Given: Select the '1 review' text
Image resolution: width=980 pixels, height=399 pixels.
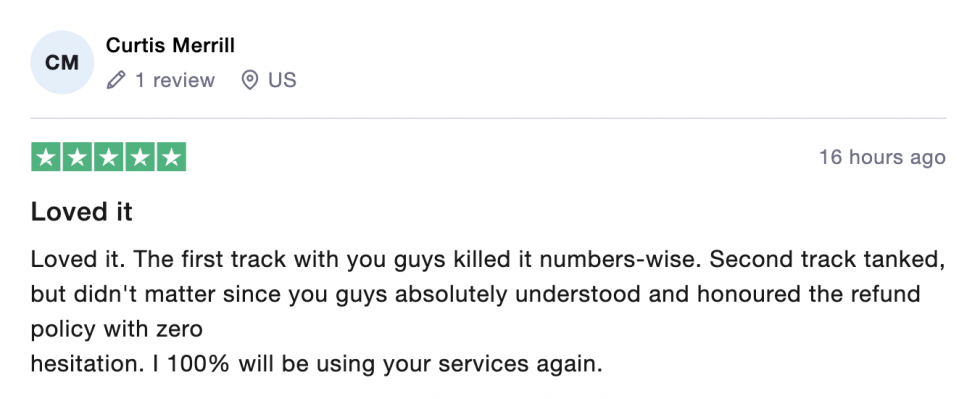Looking at the screenshot, I should [175, 80].
